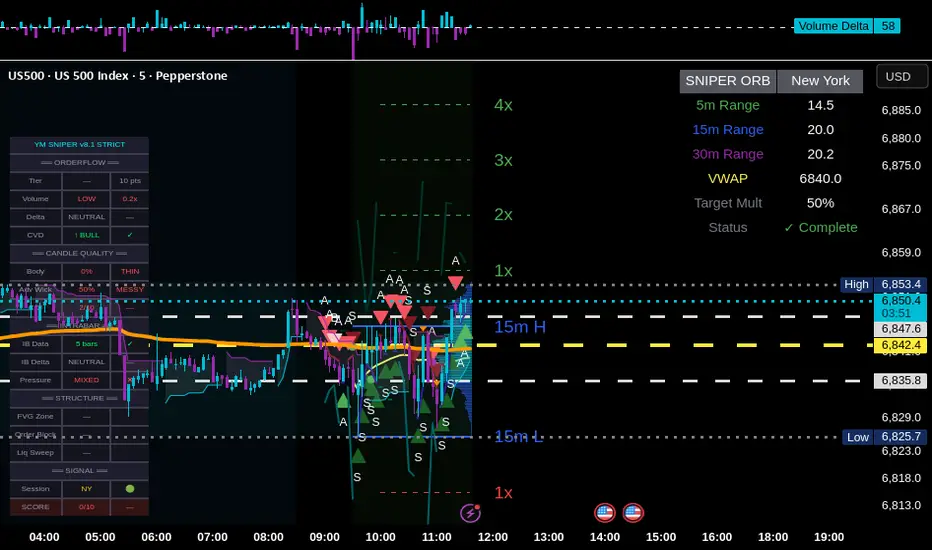Click the blue 15m H level label
This screenshot has width=932, height=550.
(519, 327)
